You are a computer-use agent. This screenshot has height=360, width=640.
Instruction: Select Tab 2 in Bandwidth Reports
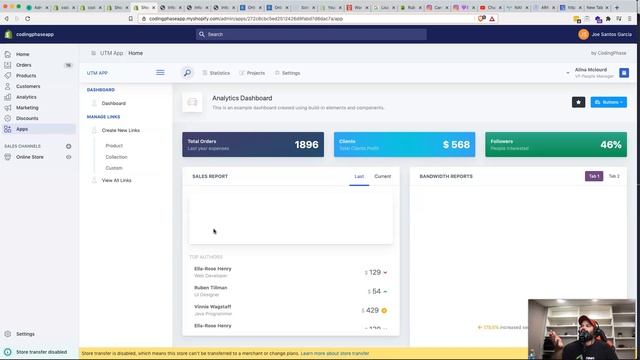tap(614, 176)
